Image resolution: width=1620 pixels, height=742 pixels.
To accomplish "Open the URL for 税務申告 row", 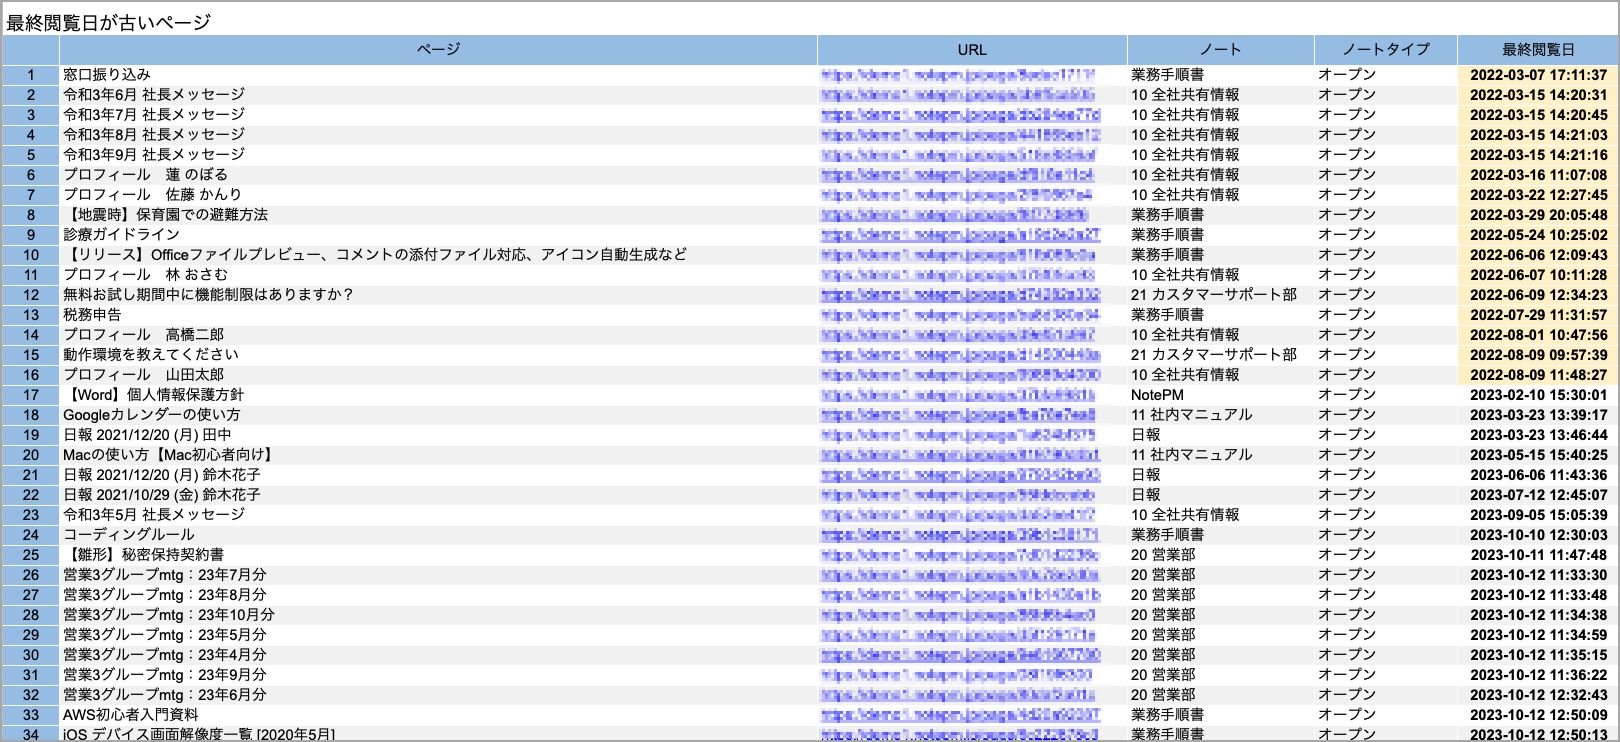I will (959, 315).
